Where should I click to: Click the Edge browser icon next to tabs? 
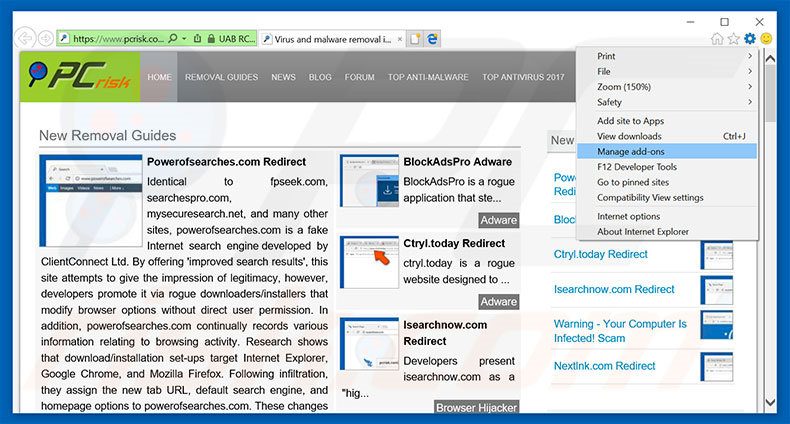(x=432, y=39)
